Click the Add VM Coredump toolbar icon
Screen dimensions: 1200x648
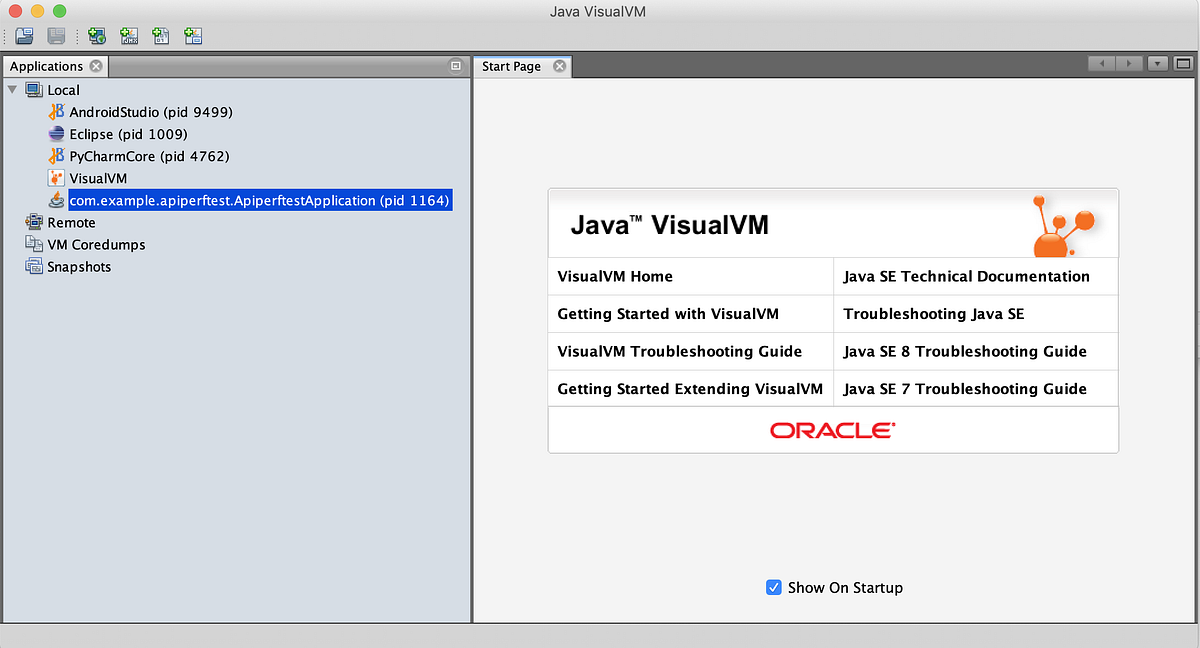161,35
